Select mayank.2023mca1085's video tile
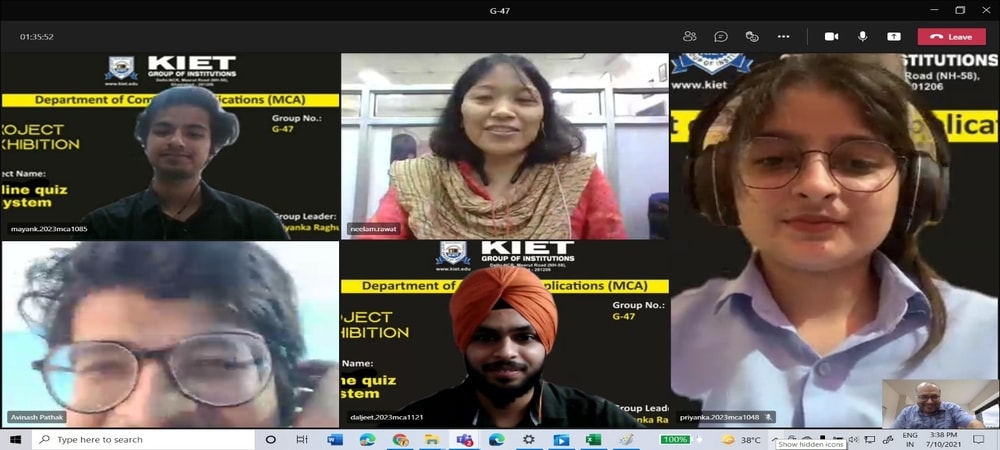1000x450 pixels. [170, 145]
